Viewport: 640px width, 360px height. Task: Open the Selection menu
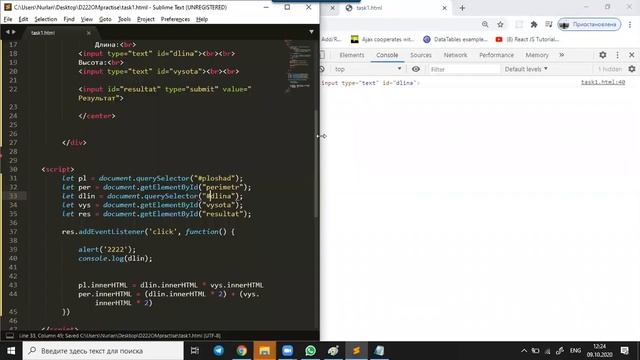click(x=46, y=19)
